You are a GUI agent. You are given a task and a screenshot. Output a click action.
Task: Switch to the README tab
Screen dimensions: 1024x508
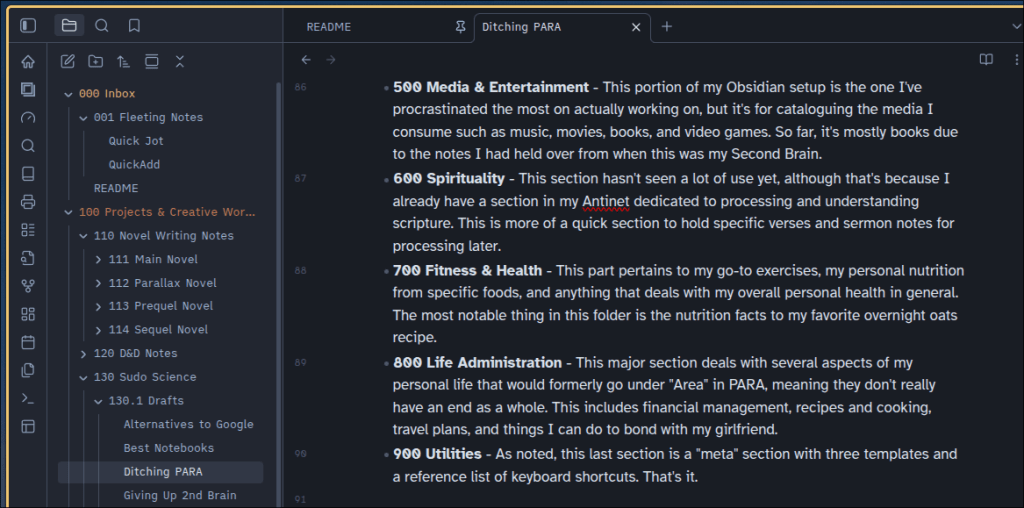[x=329, y=27]
